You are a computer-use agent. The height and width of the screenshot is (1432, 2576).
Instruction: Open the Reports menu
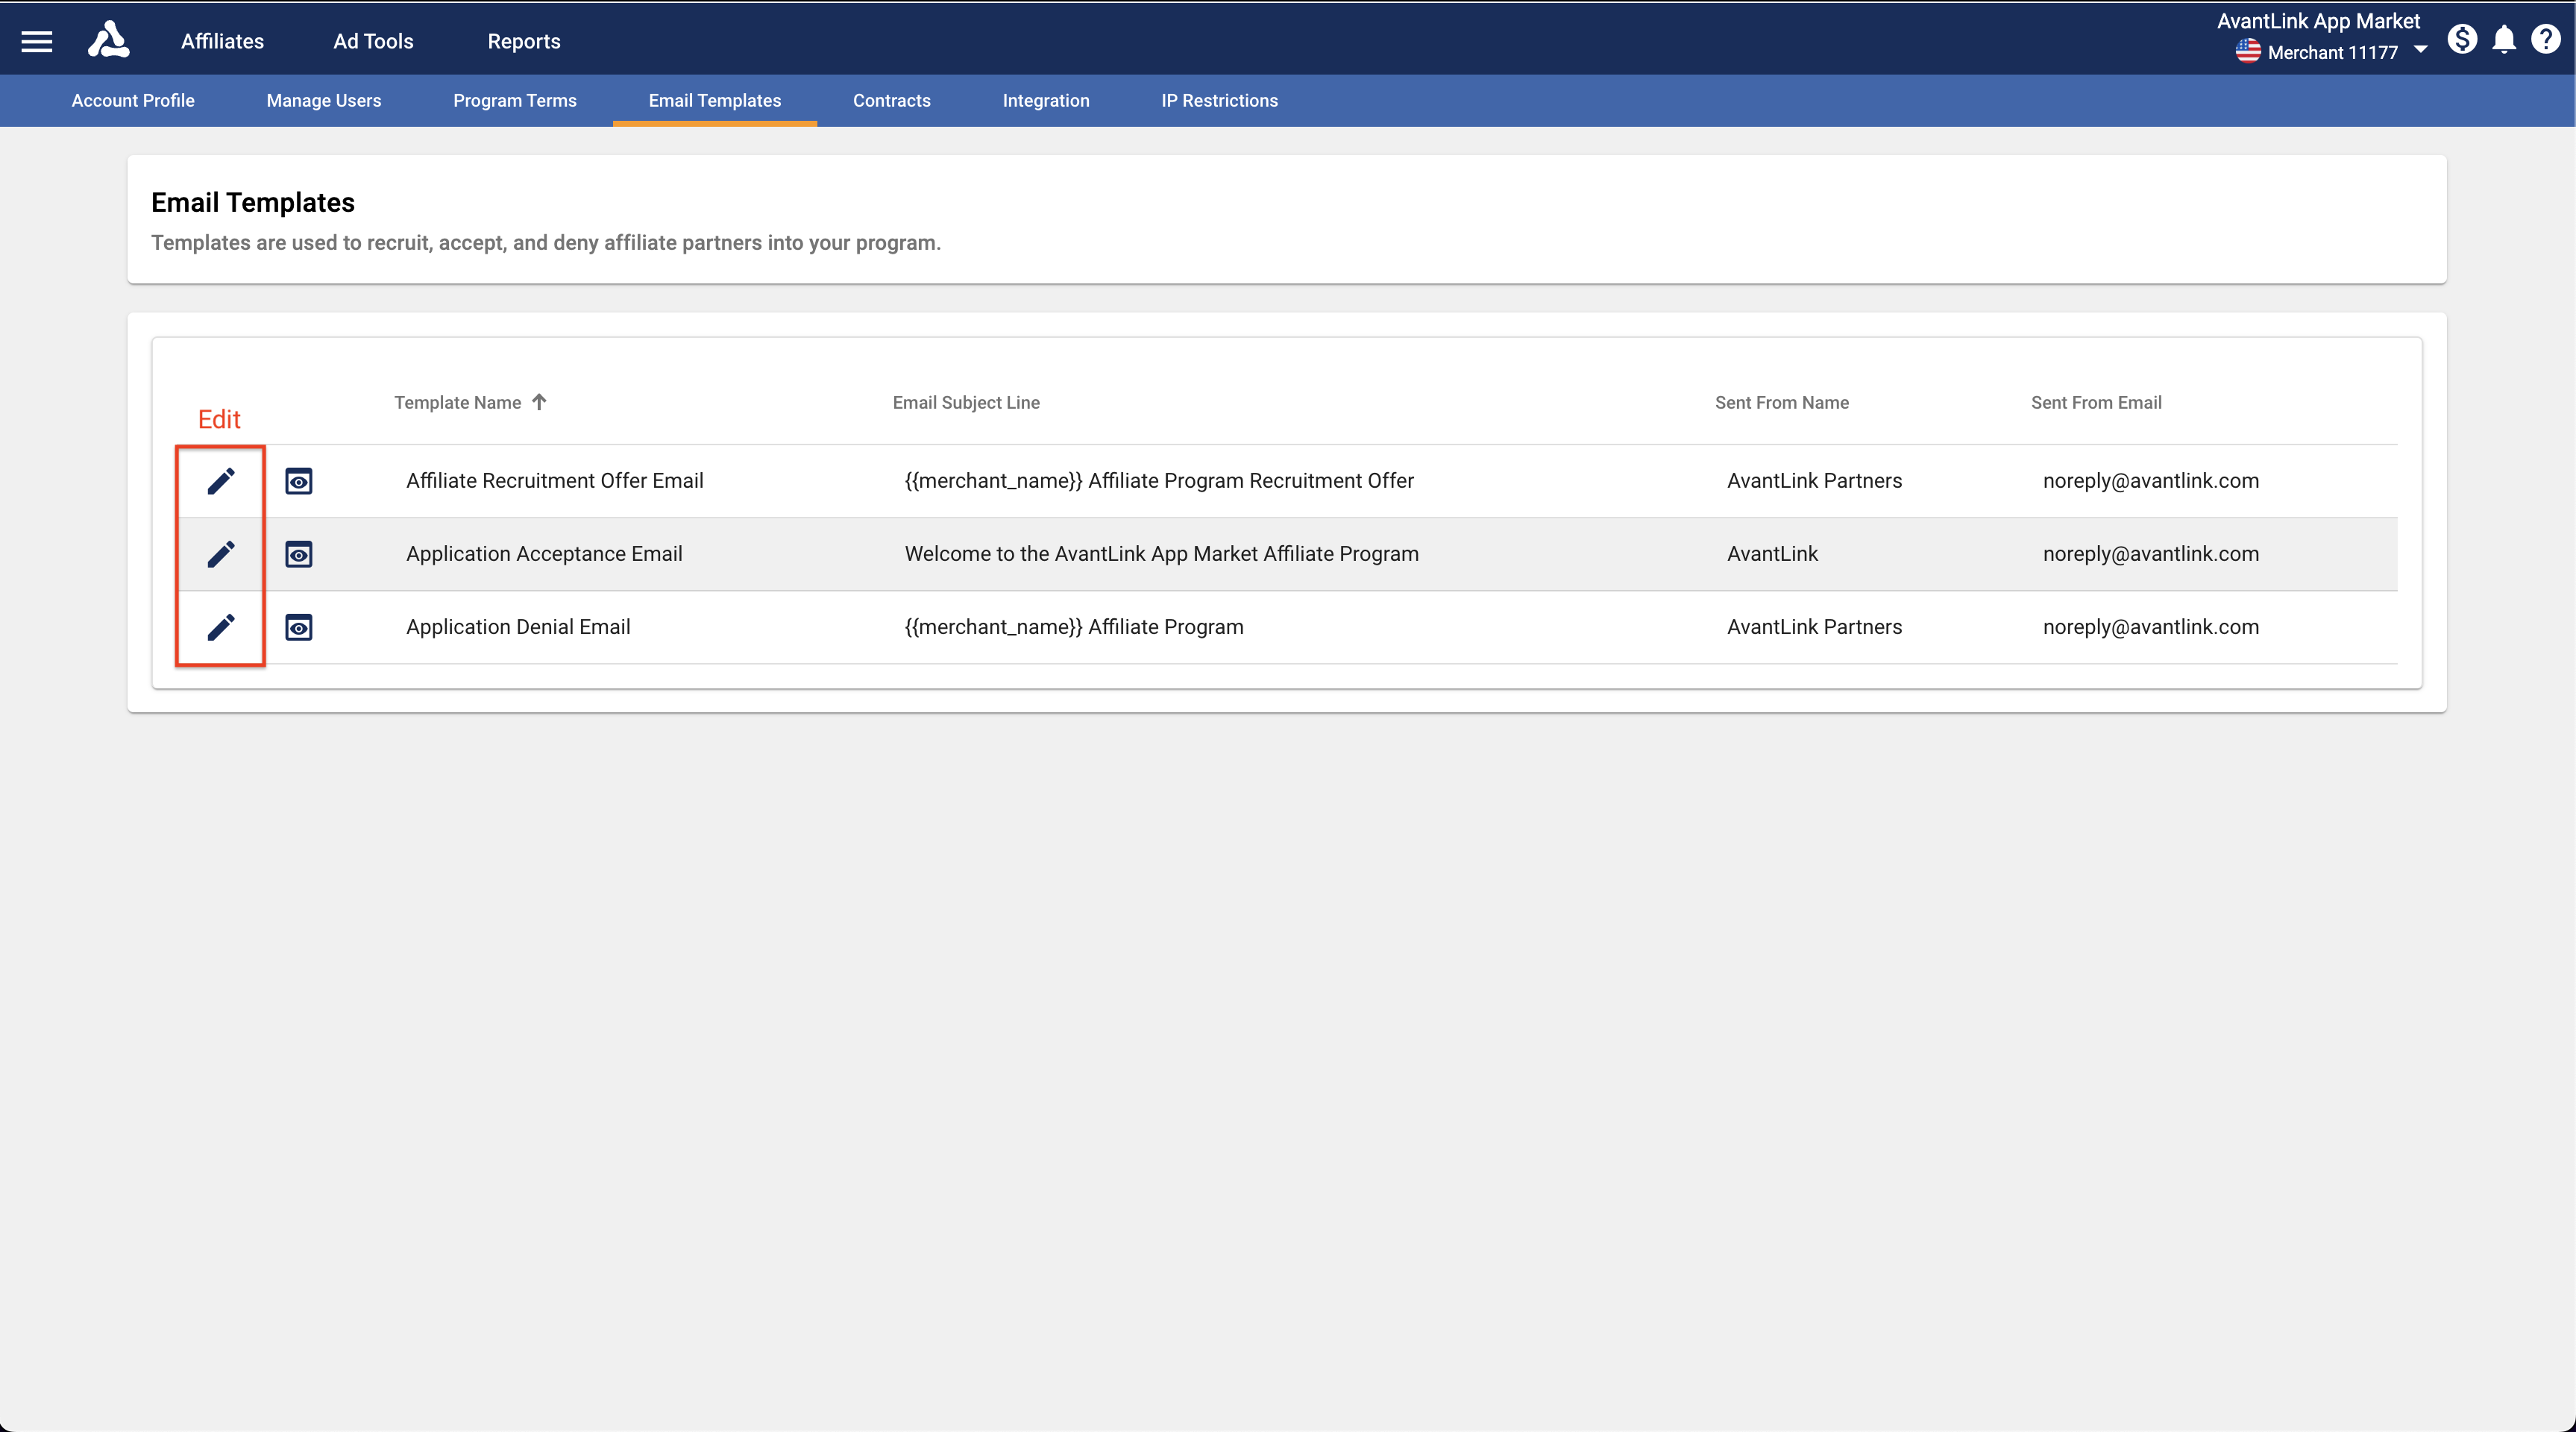pos(524,41)
